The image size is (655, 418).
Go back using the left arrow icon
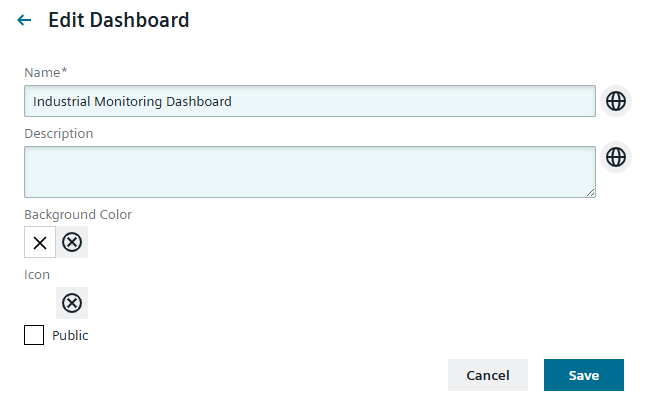(25, 20)
